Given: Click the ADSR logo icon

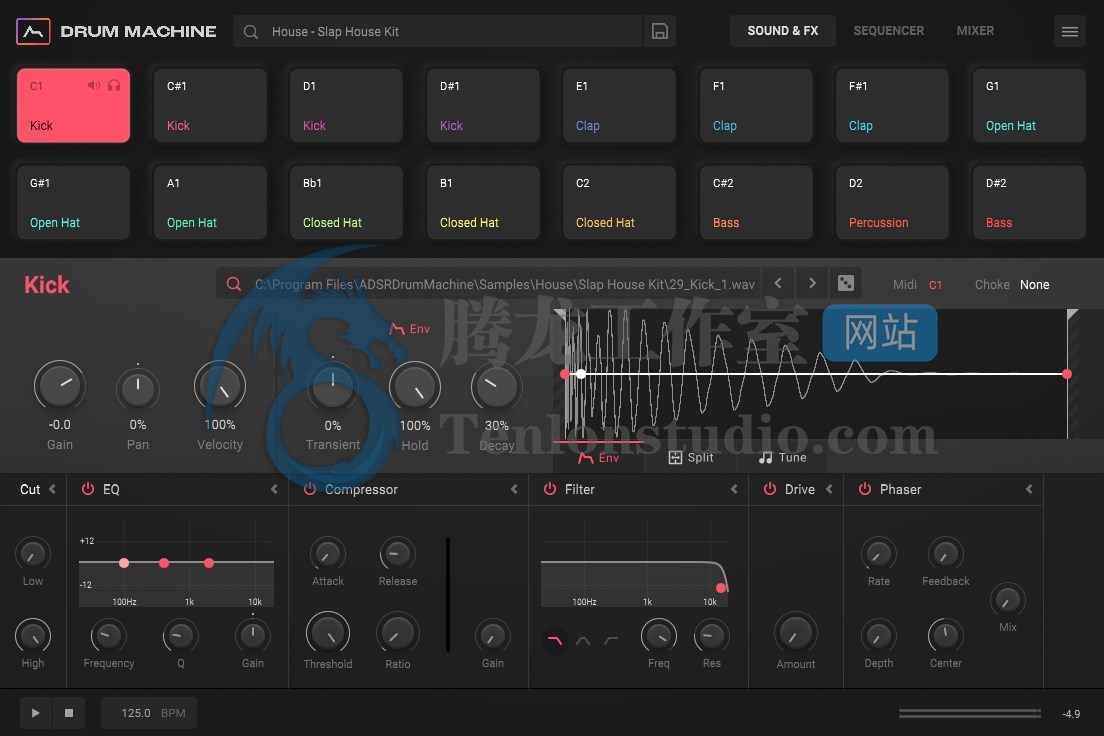Looking at the screenshot, I should tap(33, 31).
